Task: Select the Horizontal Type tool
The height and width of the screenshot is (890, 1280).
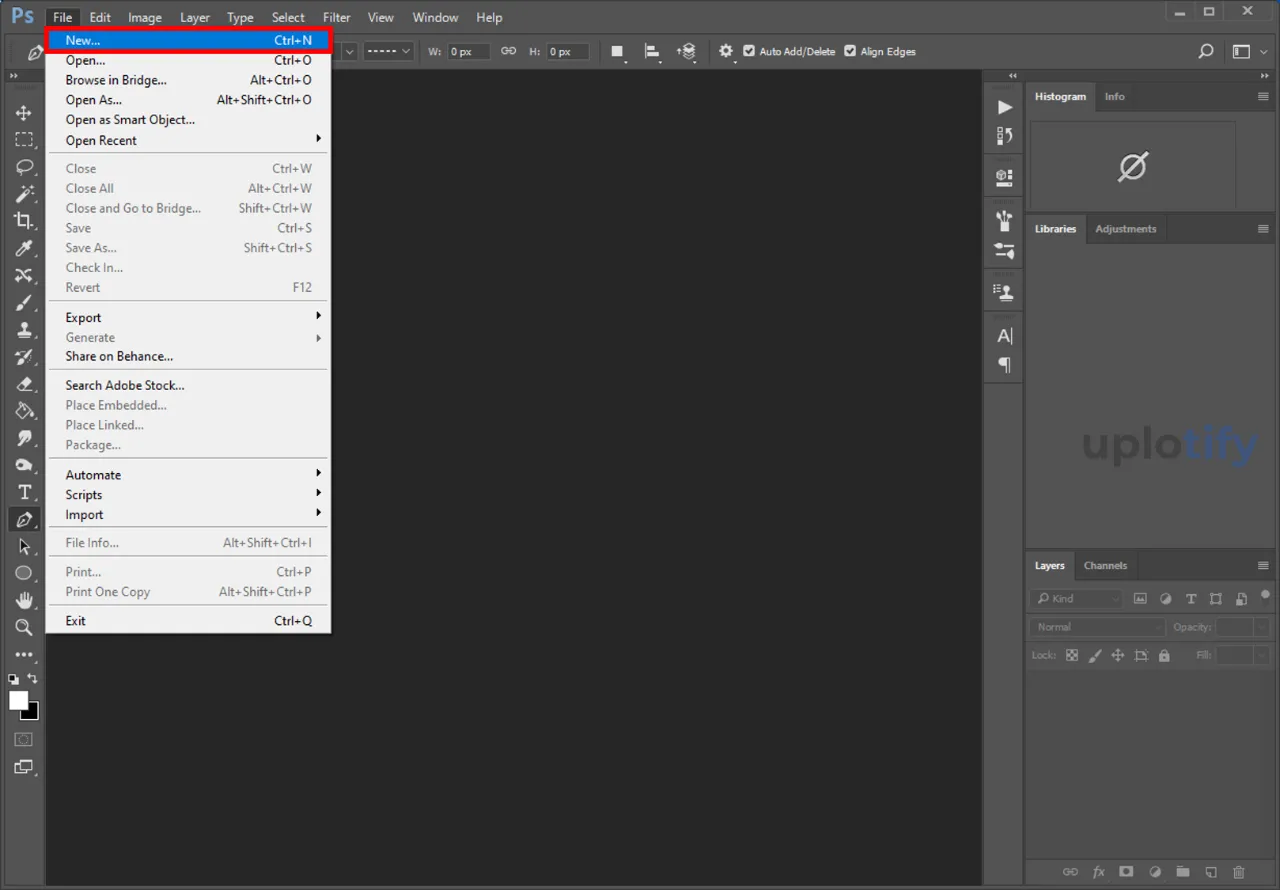Action: [24, 492]
